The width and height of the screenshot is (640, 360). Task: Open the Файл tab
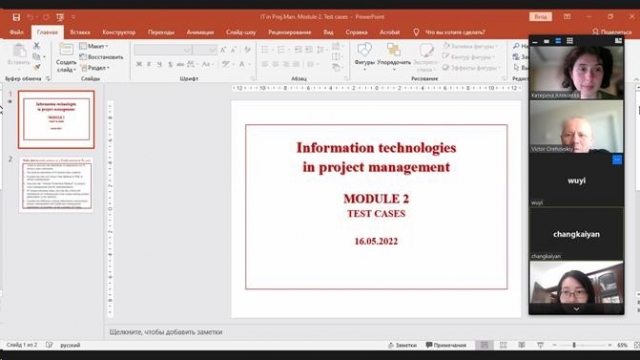(17, 32)
